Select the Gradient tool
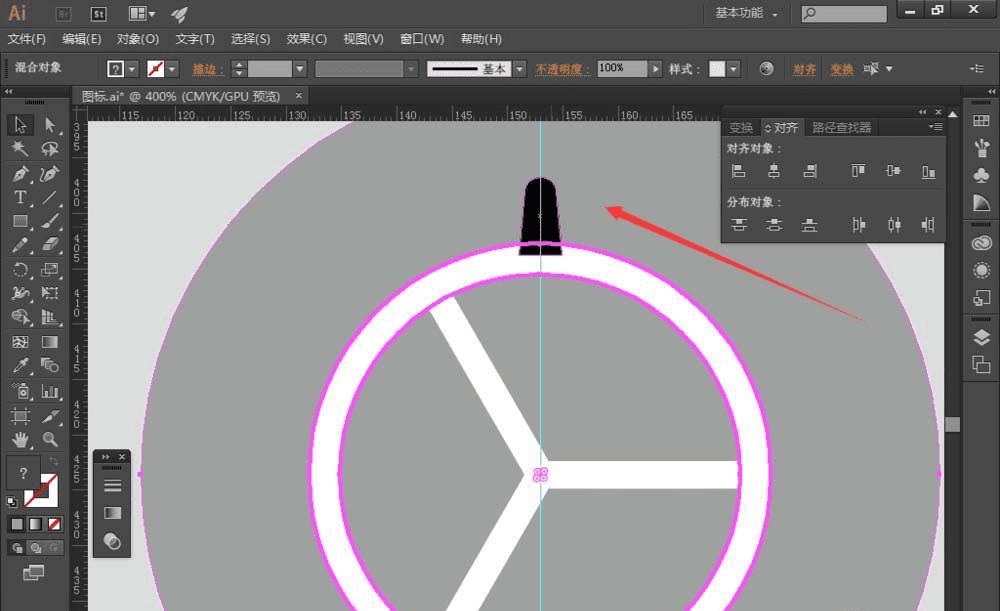This screenshot has height=611, width=1000. [x=50, y=342]
